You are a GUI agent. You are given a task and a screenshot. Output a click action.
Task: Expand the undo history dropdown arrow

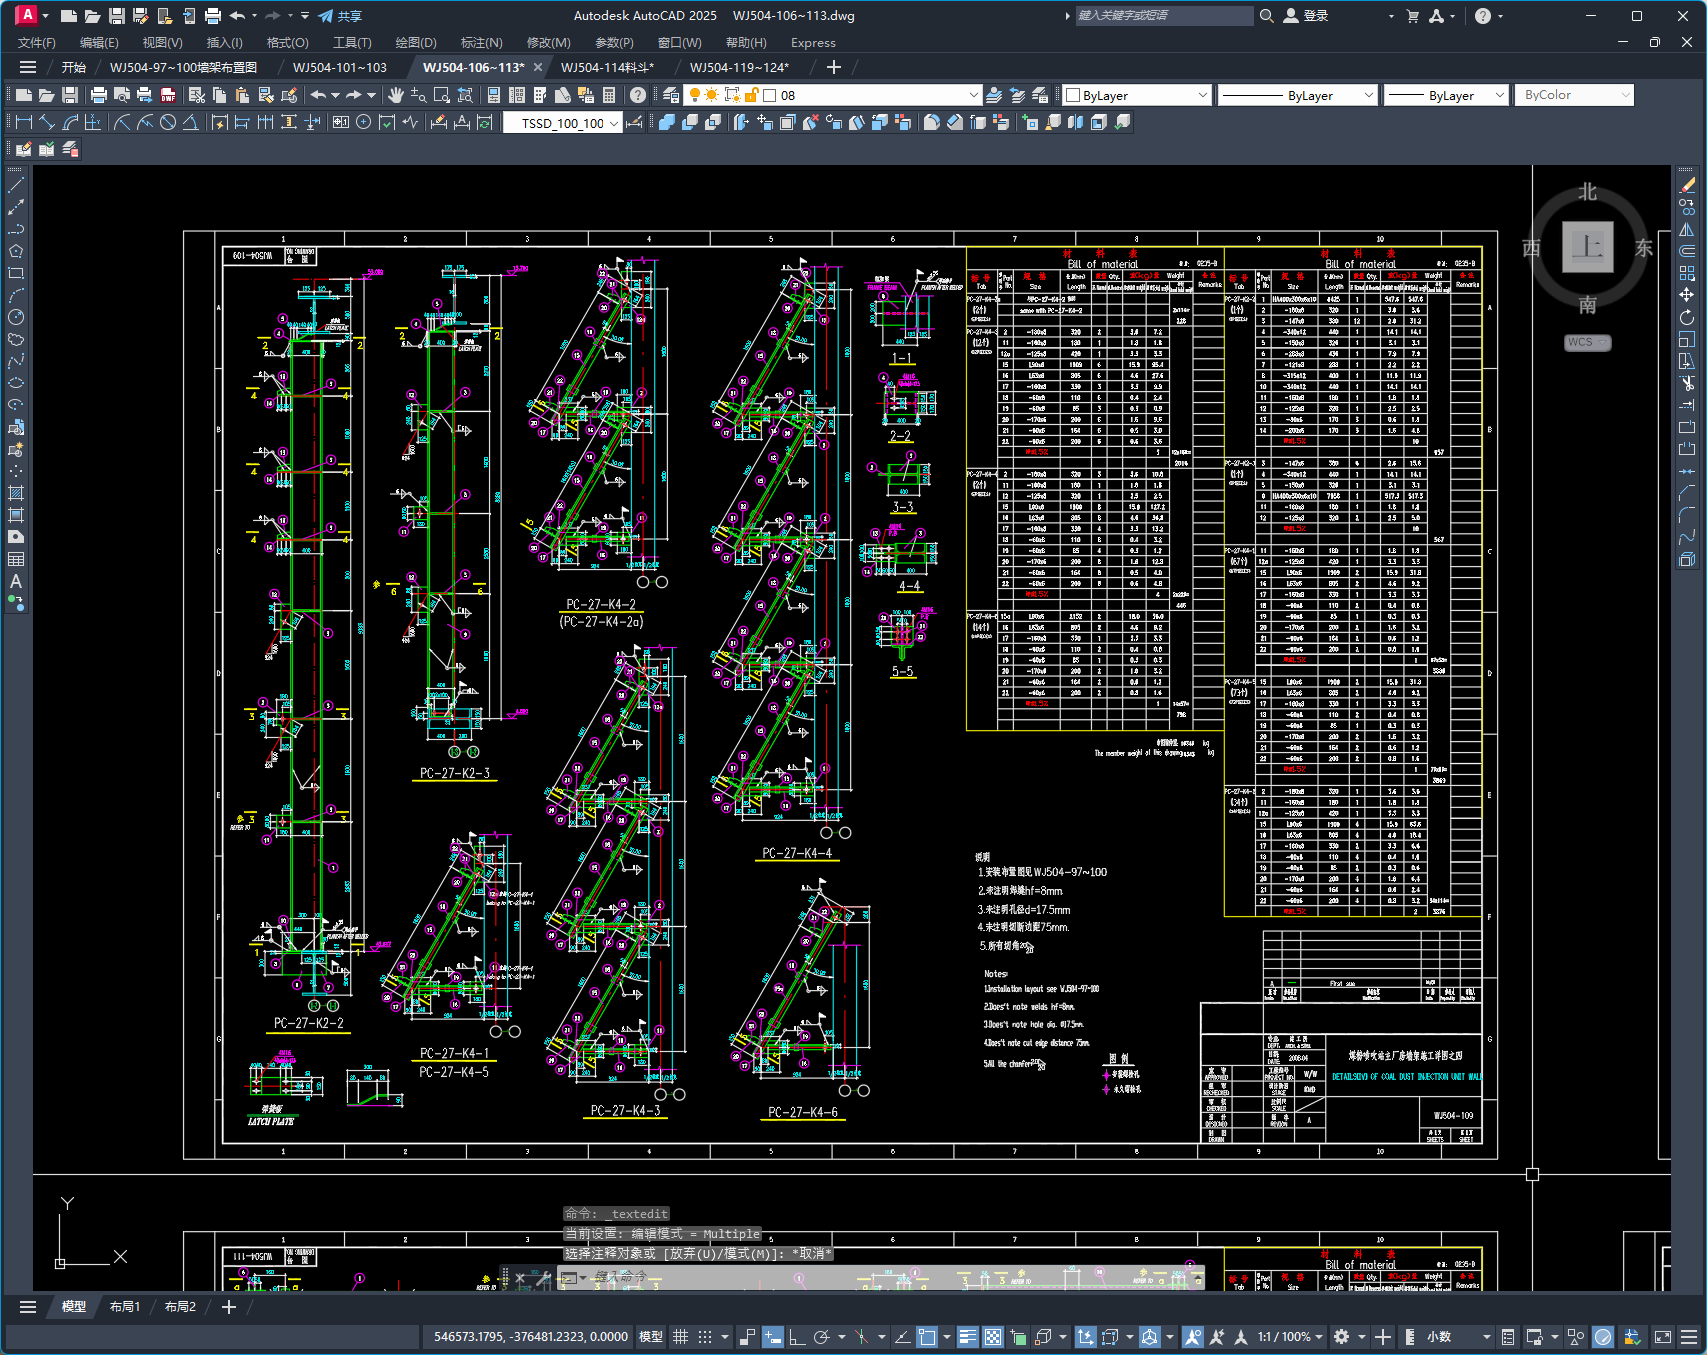coord(335,95)
